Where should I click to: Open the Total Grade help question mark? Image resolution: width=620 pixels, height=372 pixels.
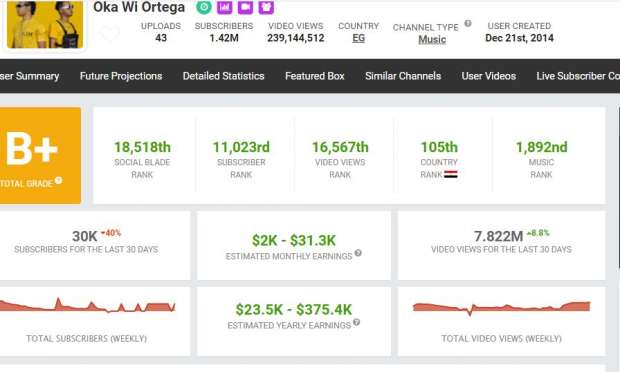[59, 180]
